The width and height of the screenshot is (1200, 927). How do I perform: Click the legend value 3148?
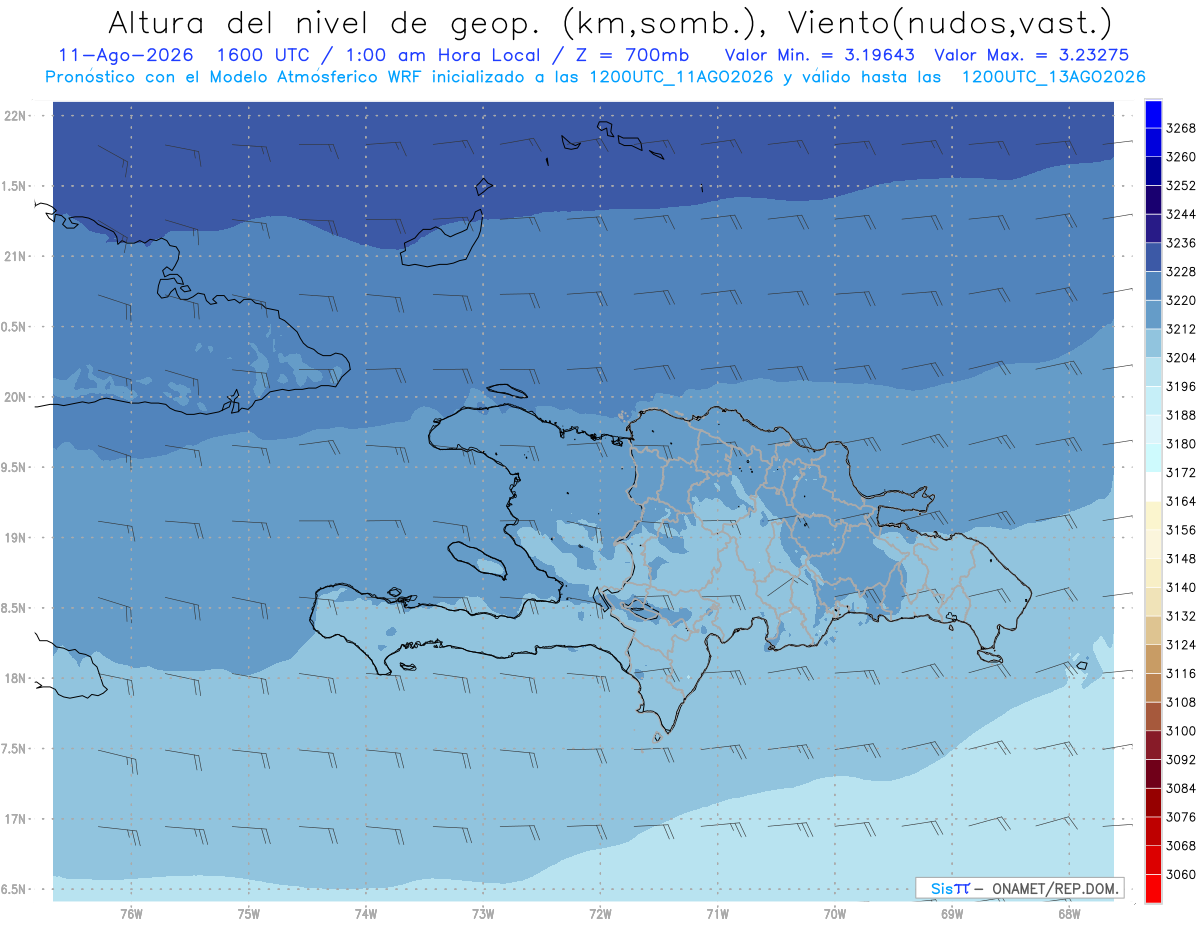1180,559
